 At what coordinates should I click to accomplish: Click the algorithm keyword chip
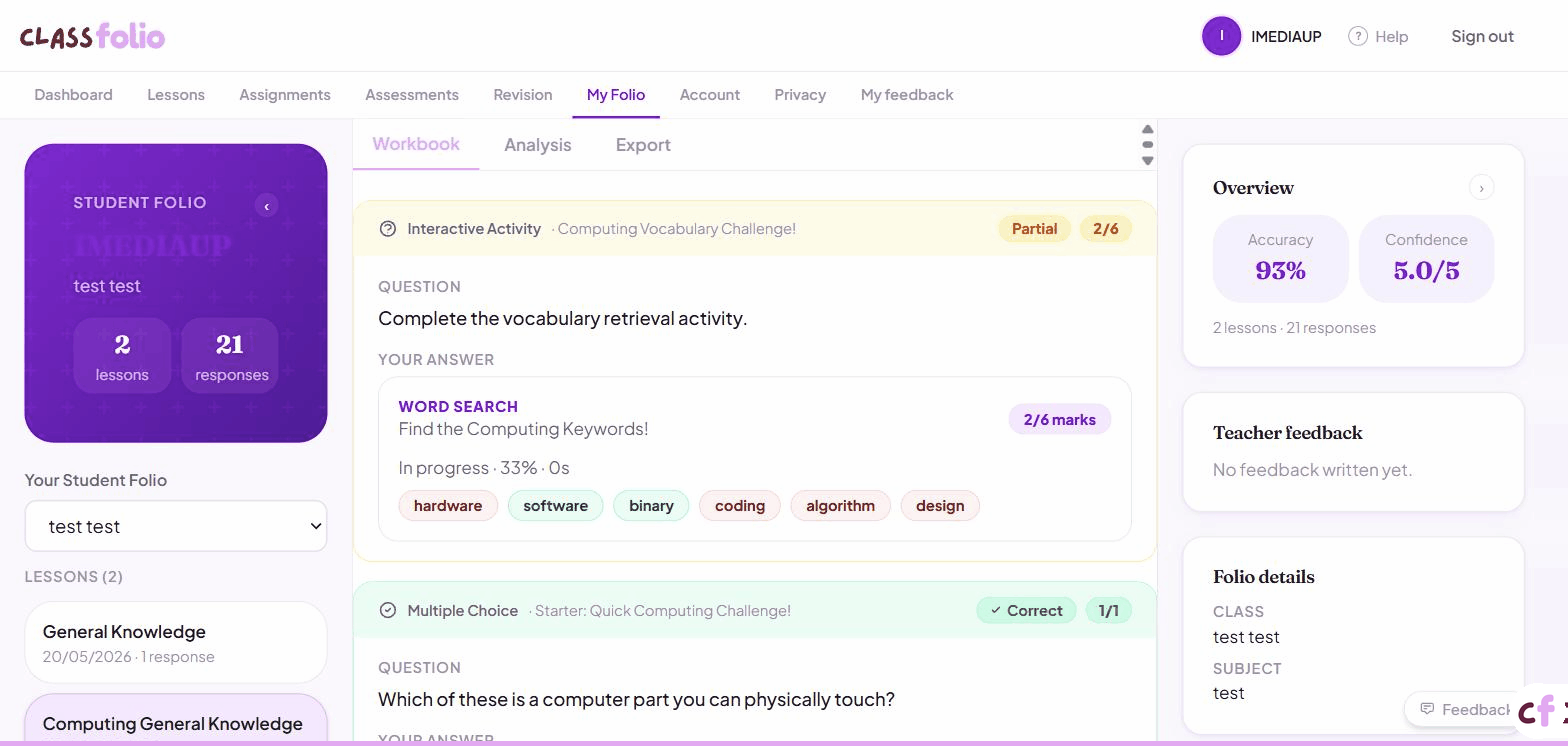[840, 506]
